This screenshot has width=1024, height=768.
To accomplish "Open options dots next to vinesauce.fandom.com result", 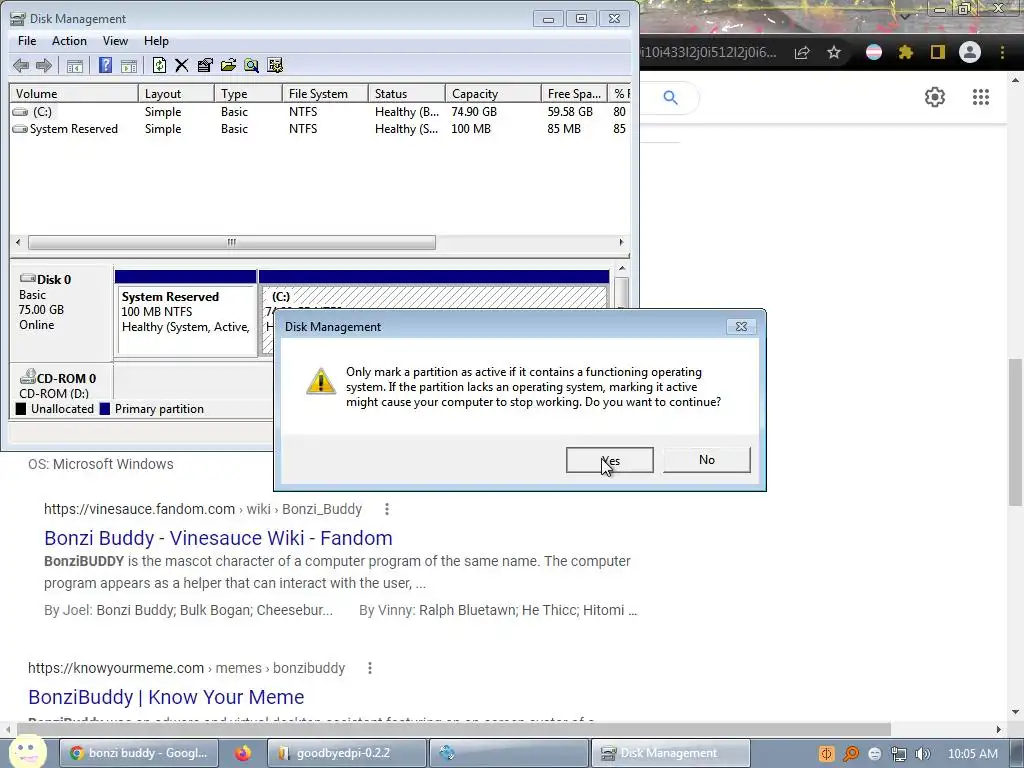I will (387, 509).
